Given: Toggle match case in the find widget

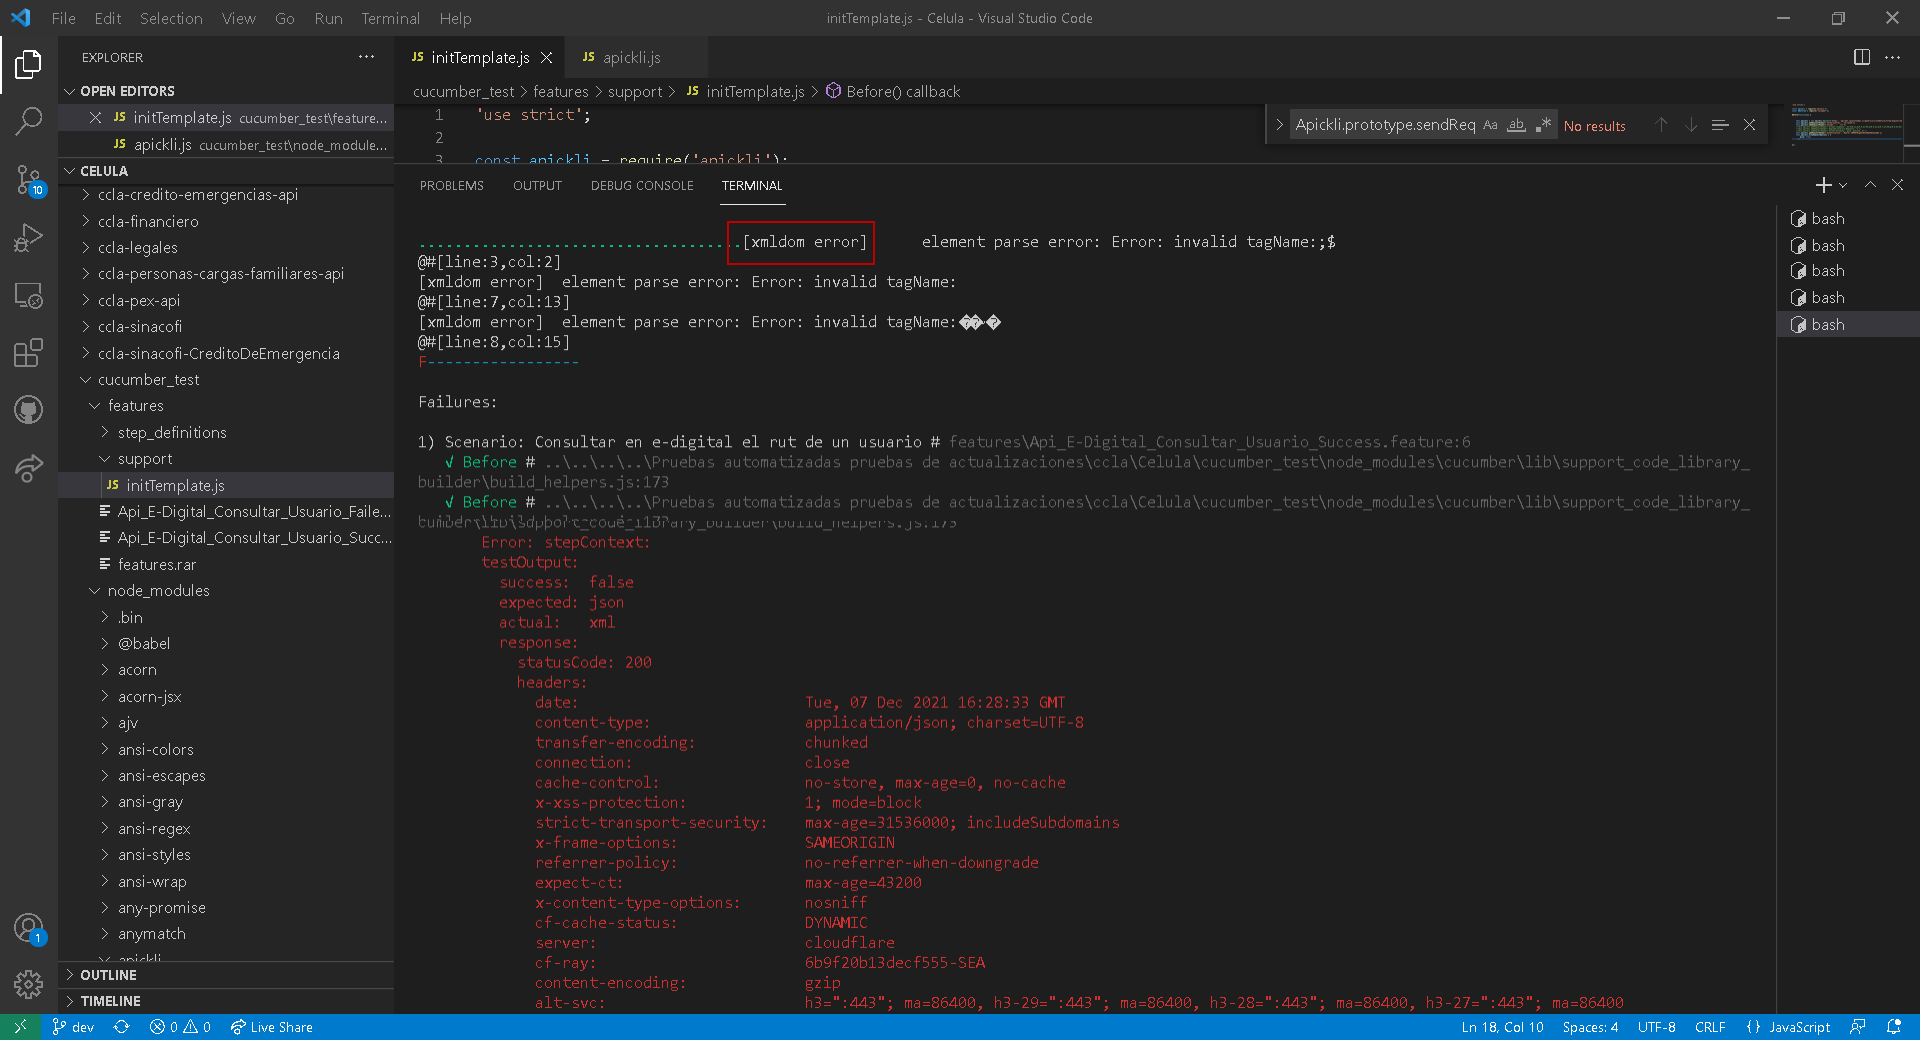Looking at the screenshot, I should [1491, 124].
